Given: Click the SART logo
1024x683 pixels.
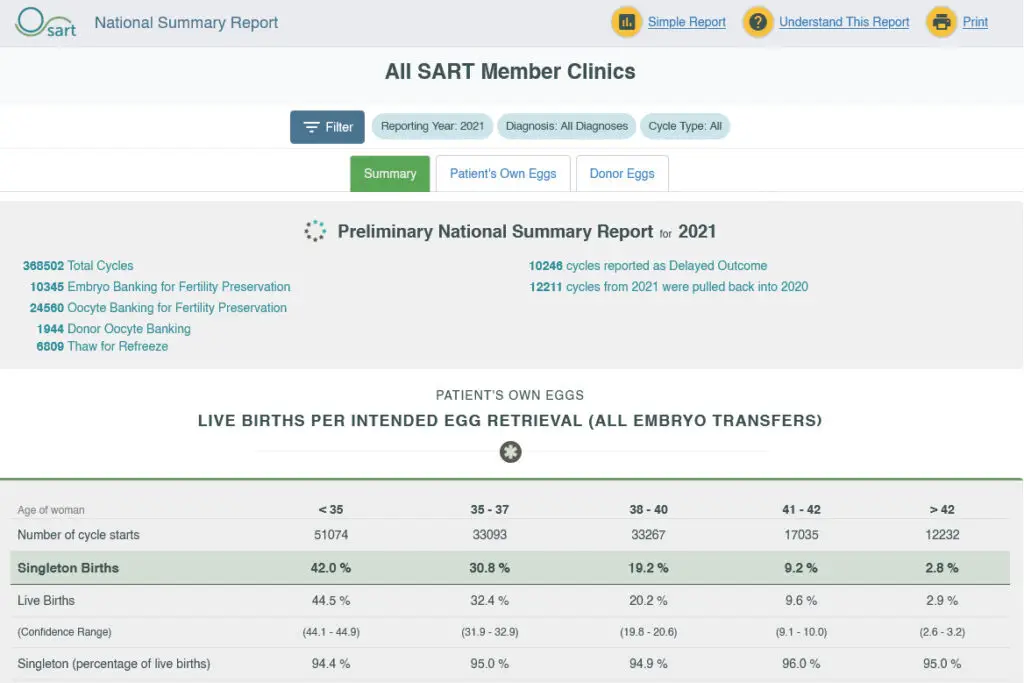Looking at the screenshot, I should 46,22.
